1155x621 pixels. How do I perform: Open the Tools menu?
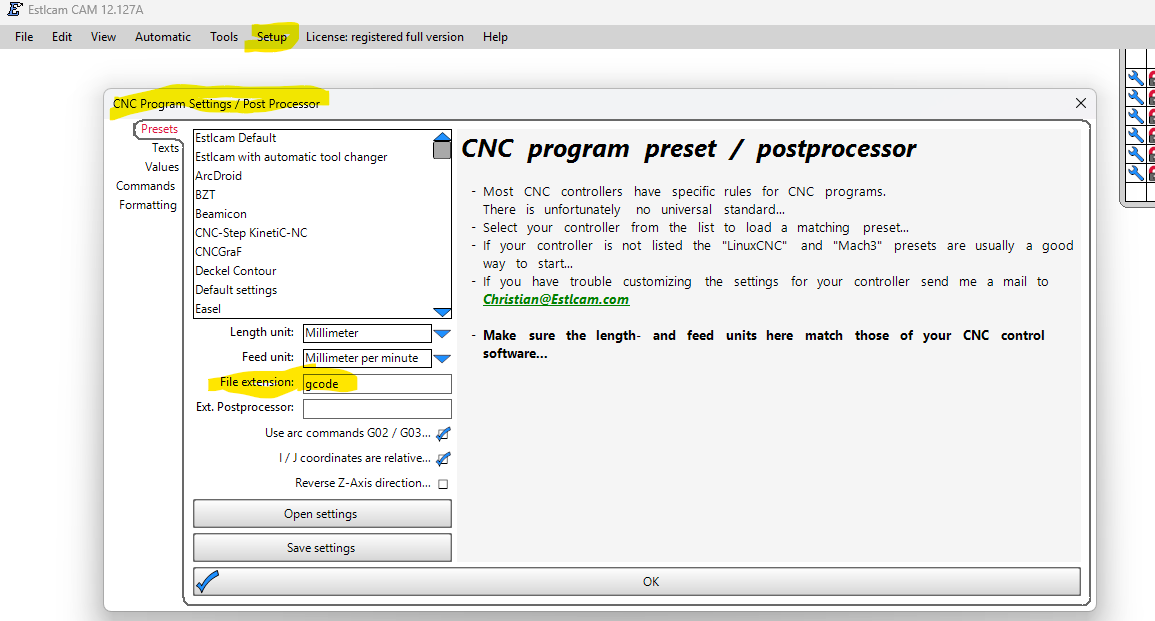[x=224, y=37]
